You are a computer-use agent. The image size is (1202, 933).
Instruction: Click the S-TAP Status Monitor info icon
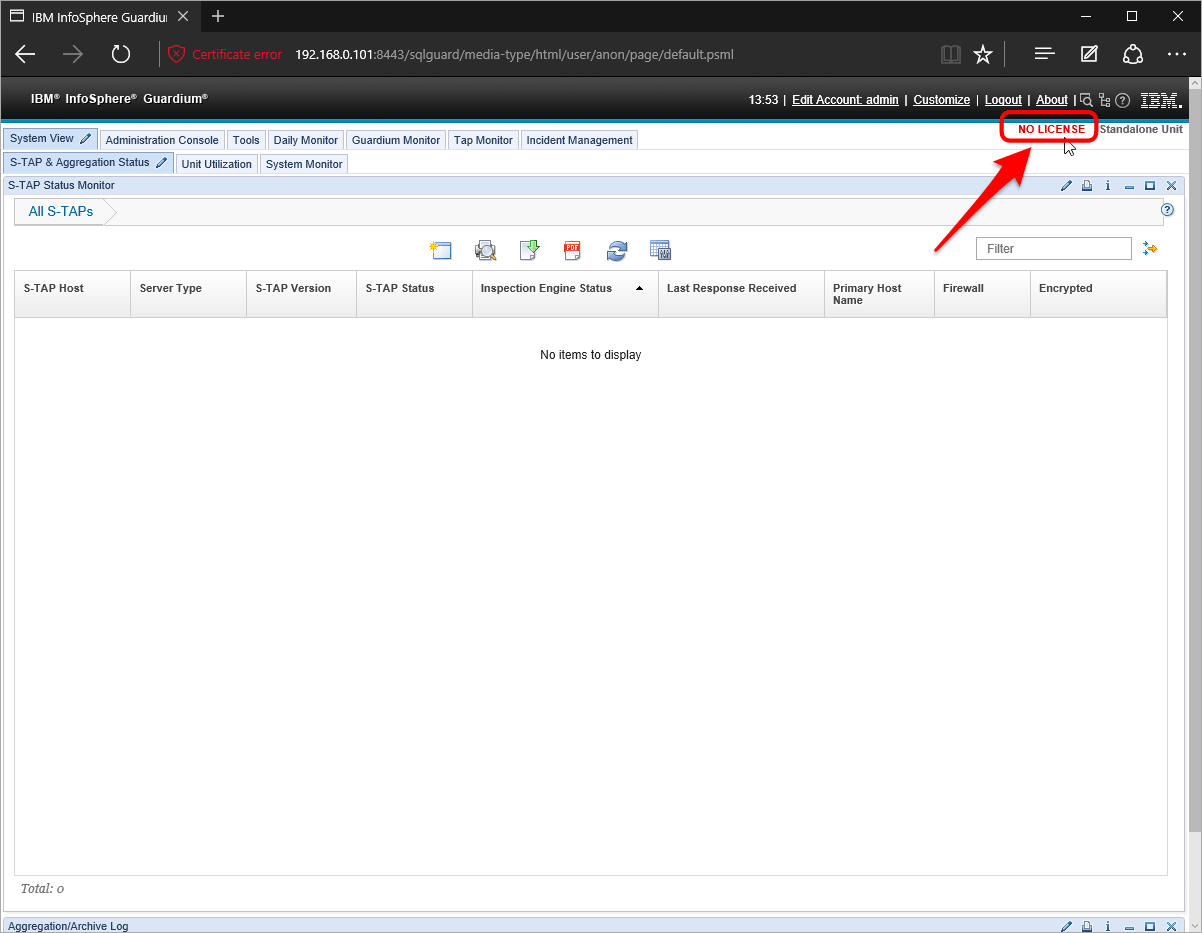[1108, 186]
